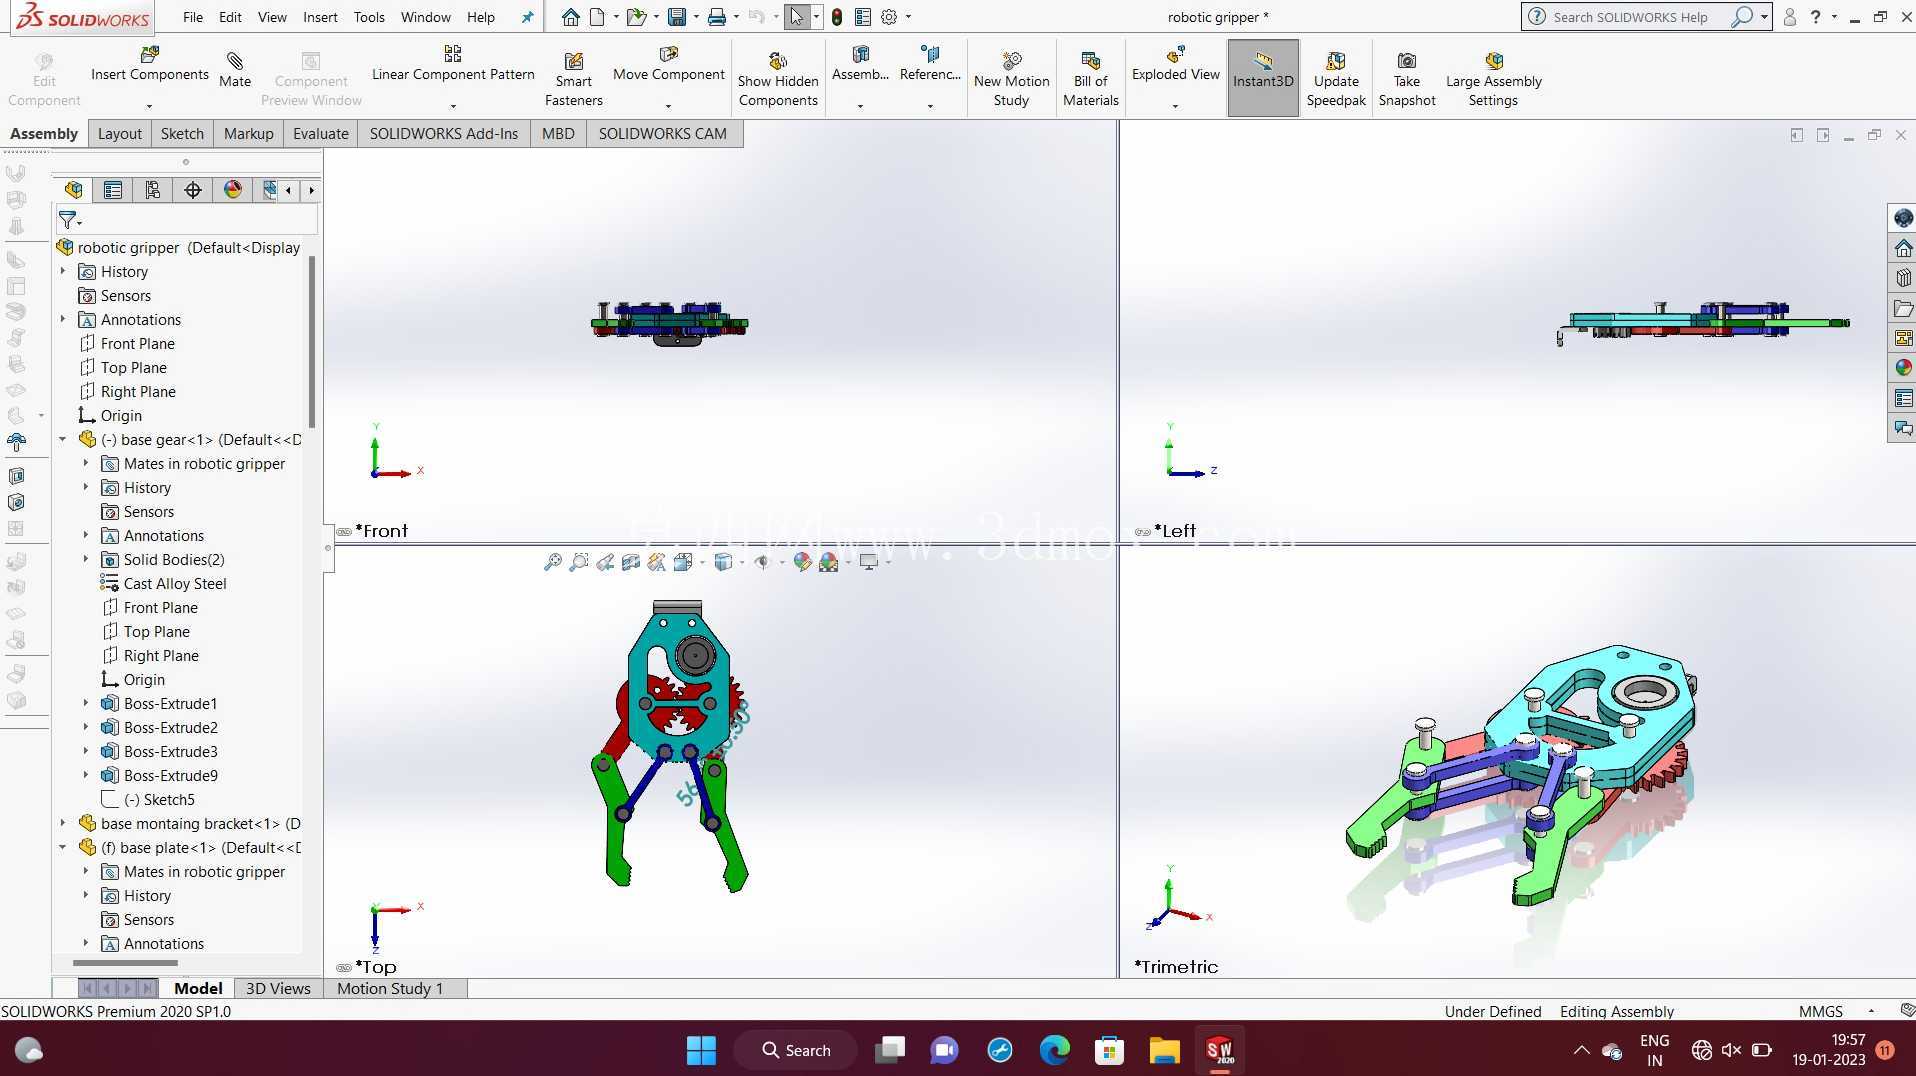The image size is (1916, 1076).
Task: Create an Exploded View
Action: (x=1175, y=64)
